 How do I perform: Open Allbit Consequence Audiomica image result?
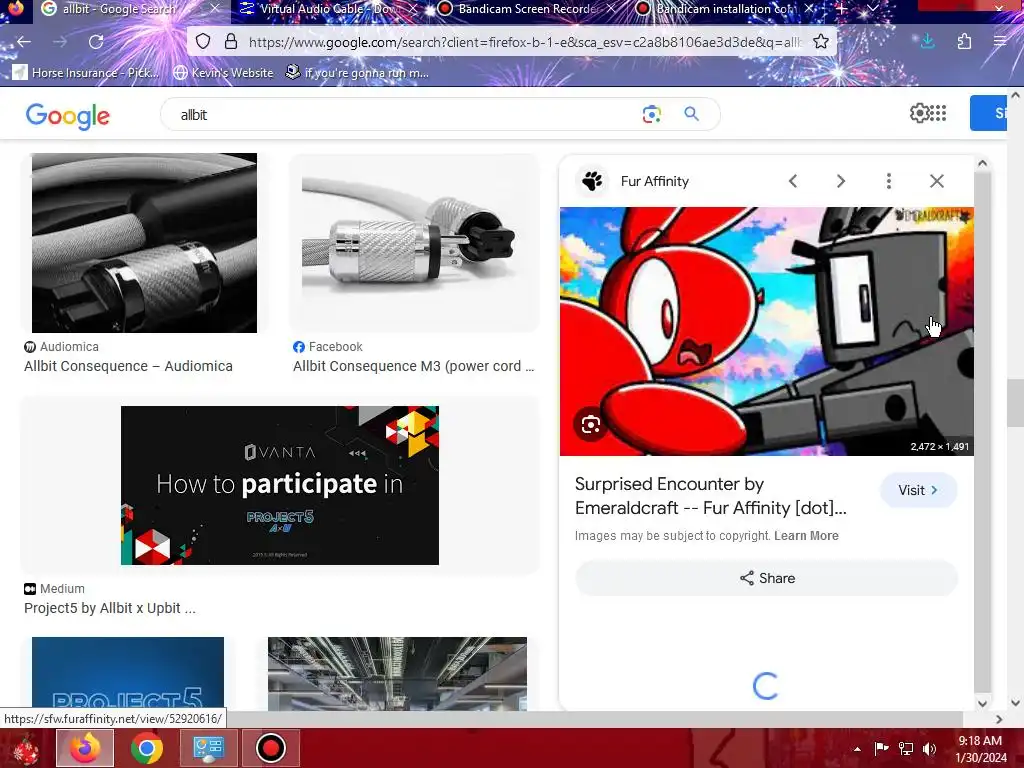pos(144,243)
